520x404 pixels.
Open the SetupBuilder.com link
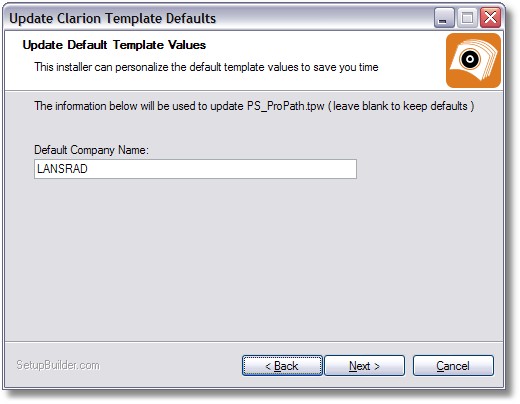(x=58, y=365)
